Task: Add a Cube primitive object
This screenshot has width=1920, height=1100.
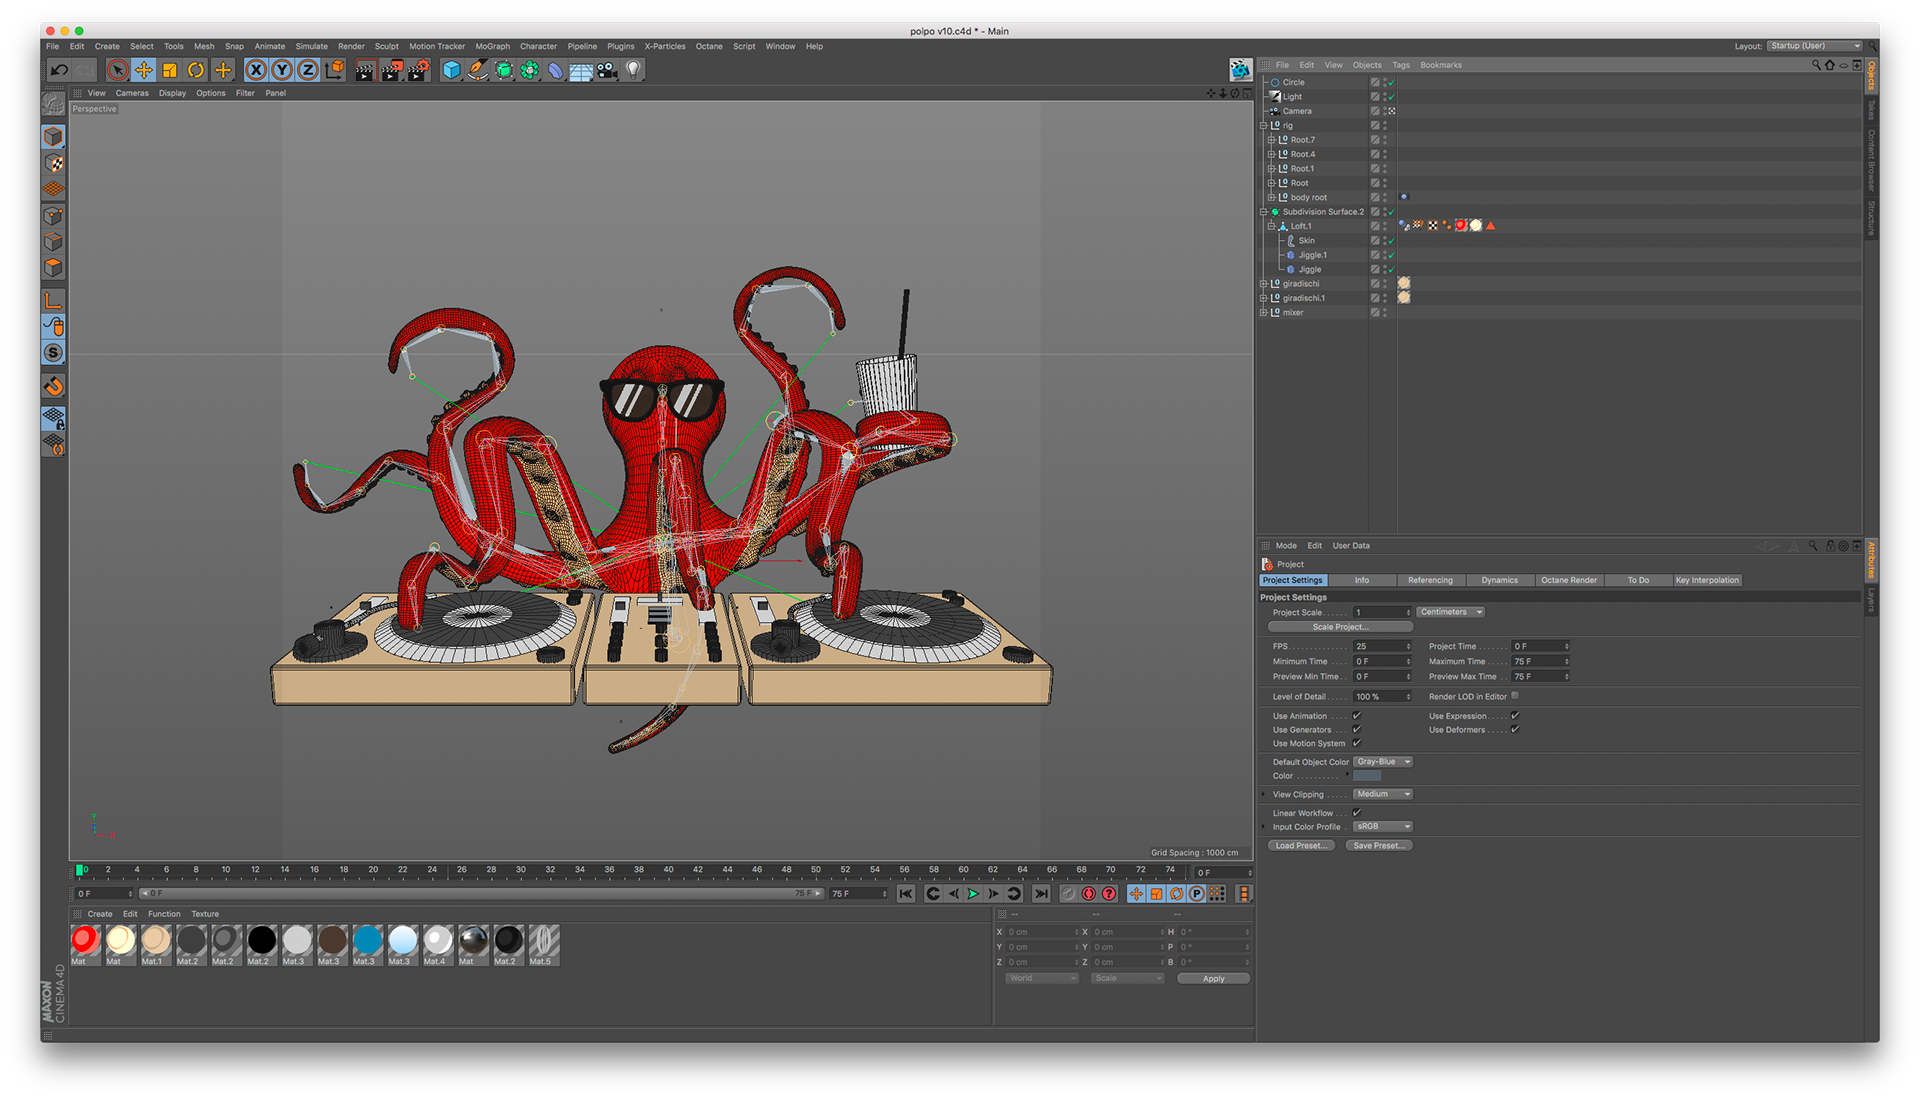Action: coord(452,70)
